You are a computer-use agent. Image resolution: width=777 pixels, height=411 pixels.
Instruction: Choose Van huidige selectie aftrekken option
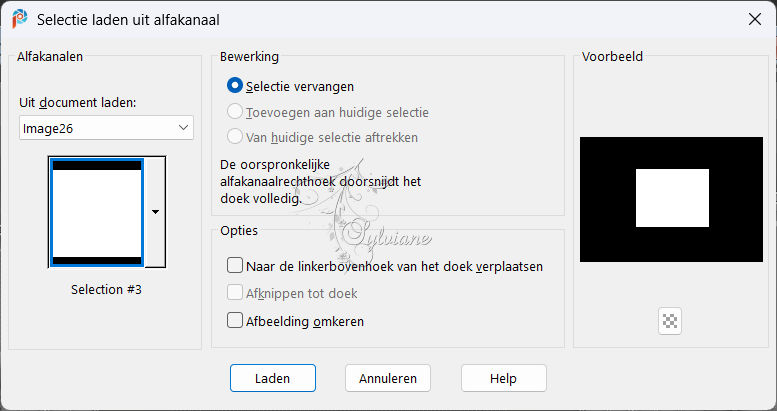[235, 137]
